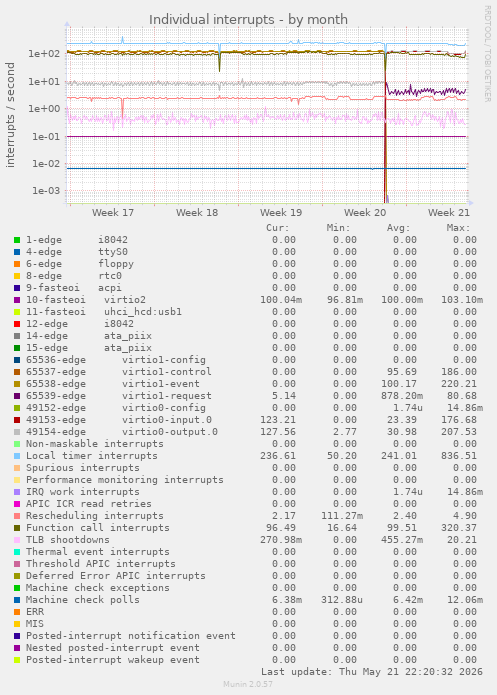497x695 pixels.
Task: Click the light blue Local timer interrupts swatch
Action: click(x=17, y=456)
